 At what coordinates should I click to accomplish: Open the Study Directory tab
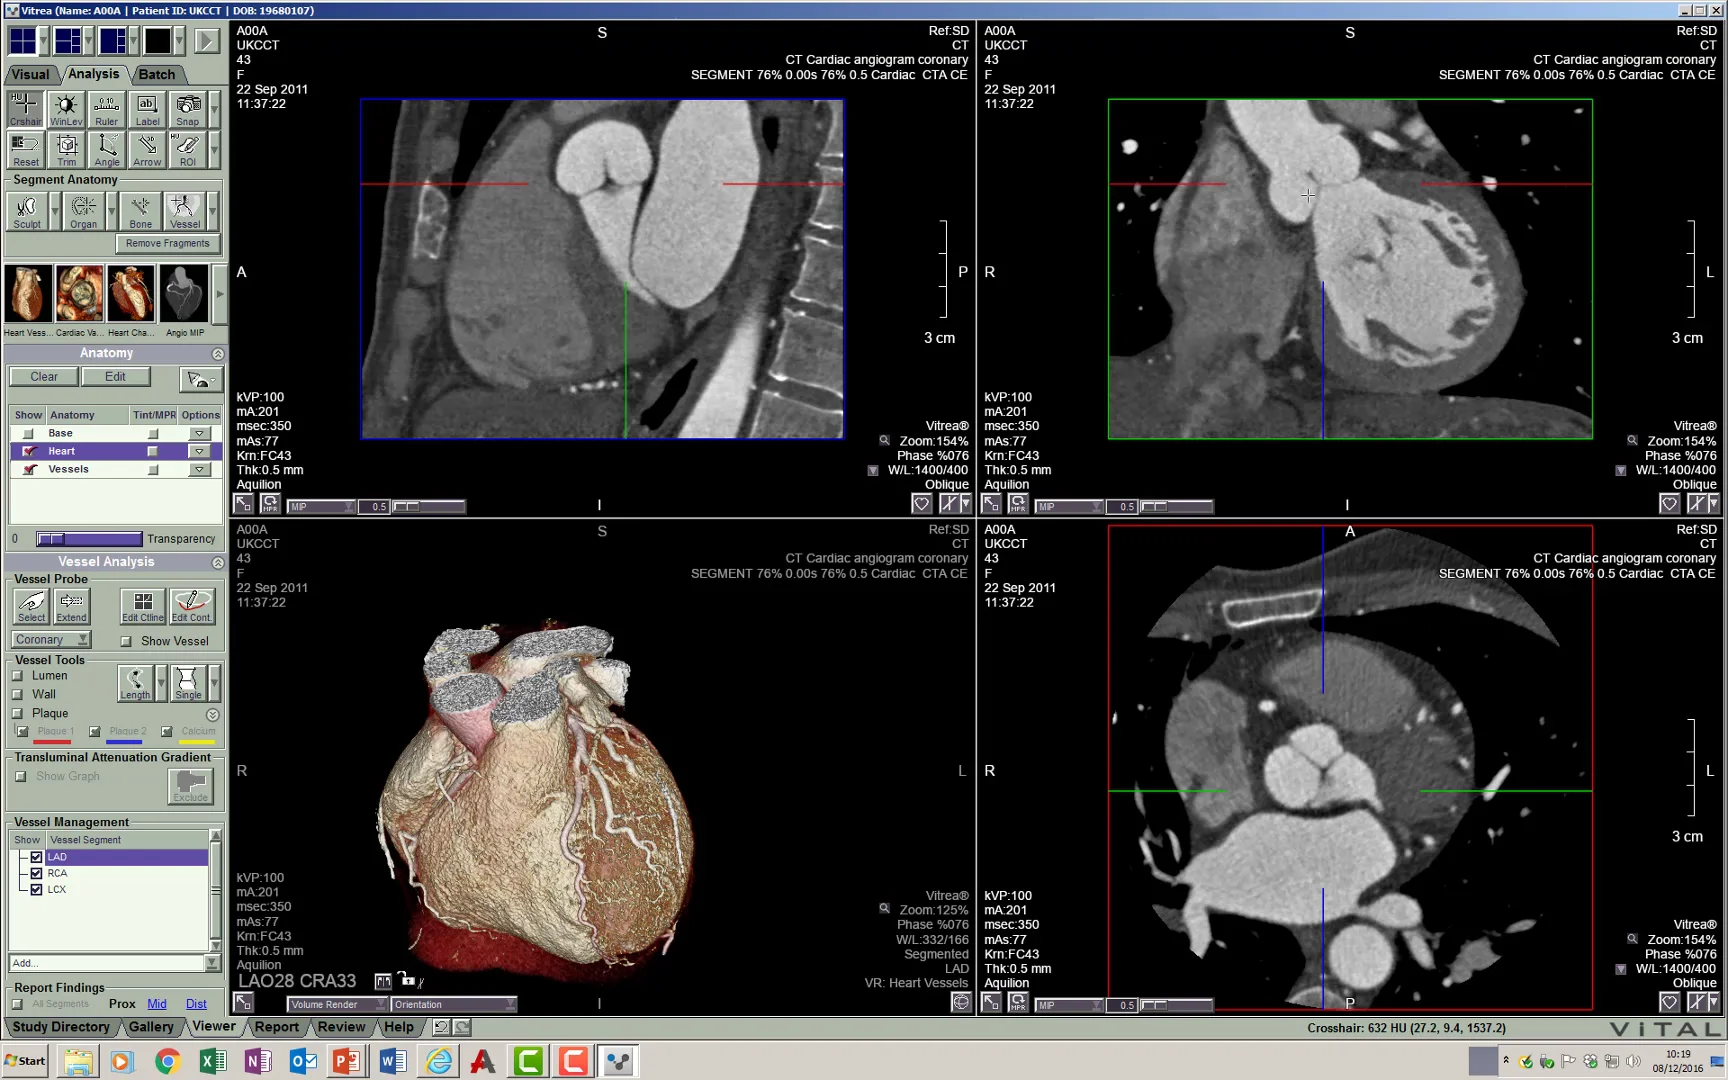click(61, 1027)
